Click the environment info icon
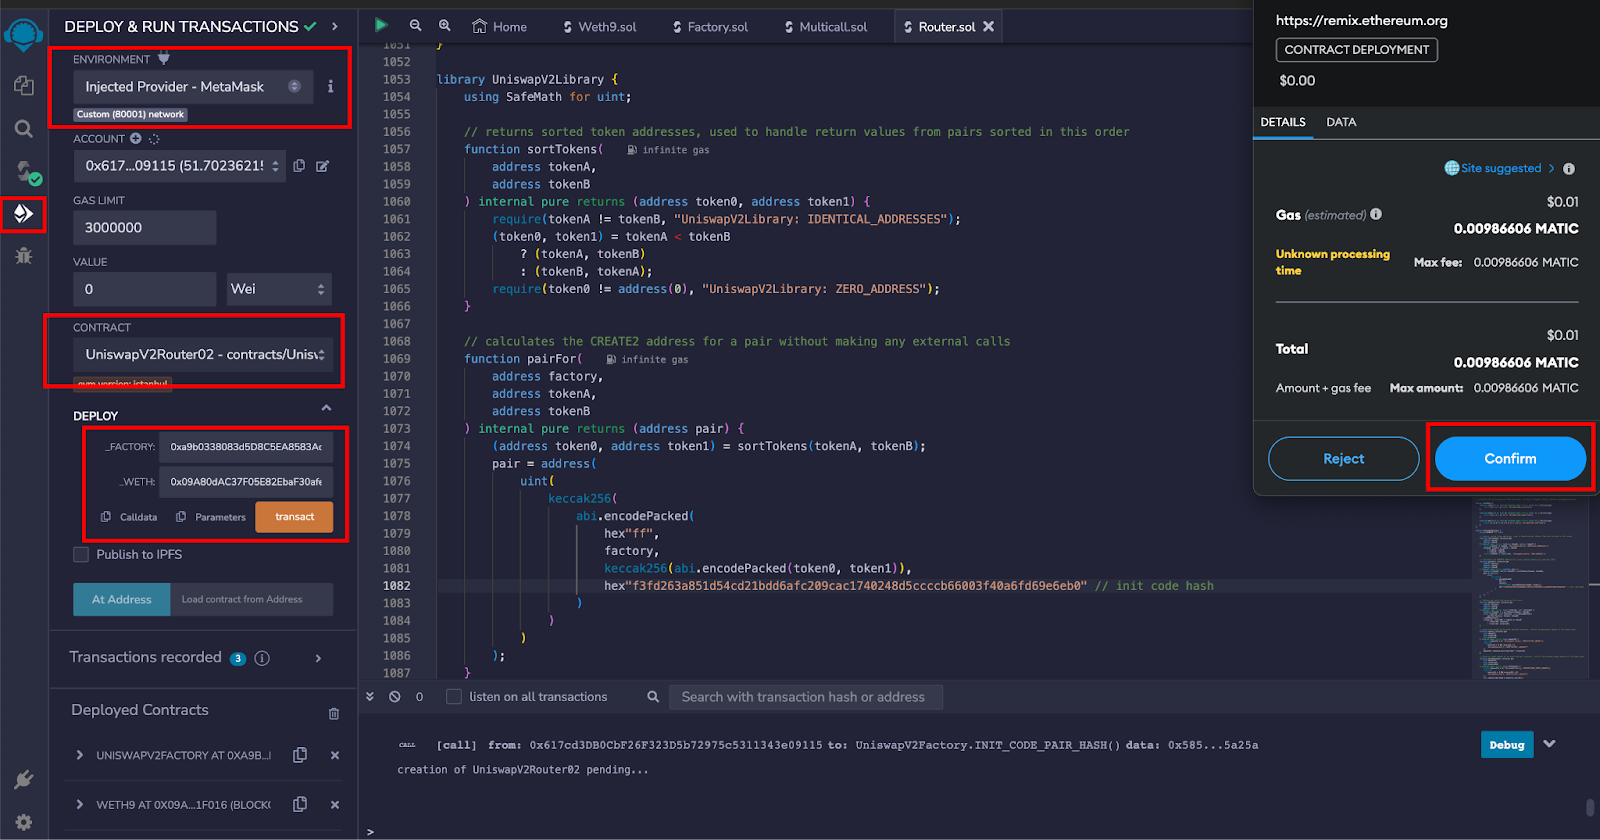The height and width of the screenshot is (840, 1600). tap(330, 87)
